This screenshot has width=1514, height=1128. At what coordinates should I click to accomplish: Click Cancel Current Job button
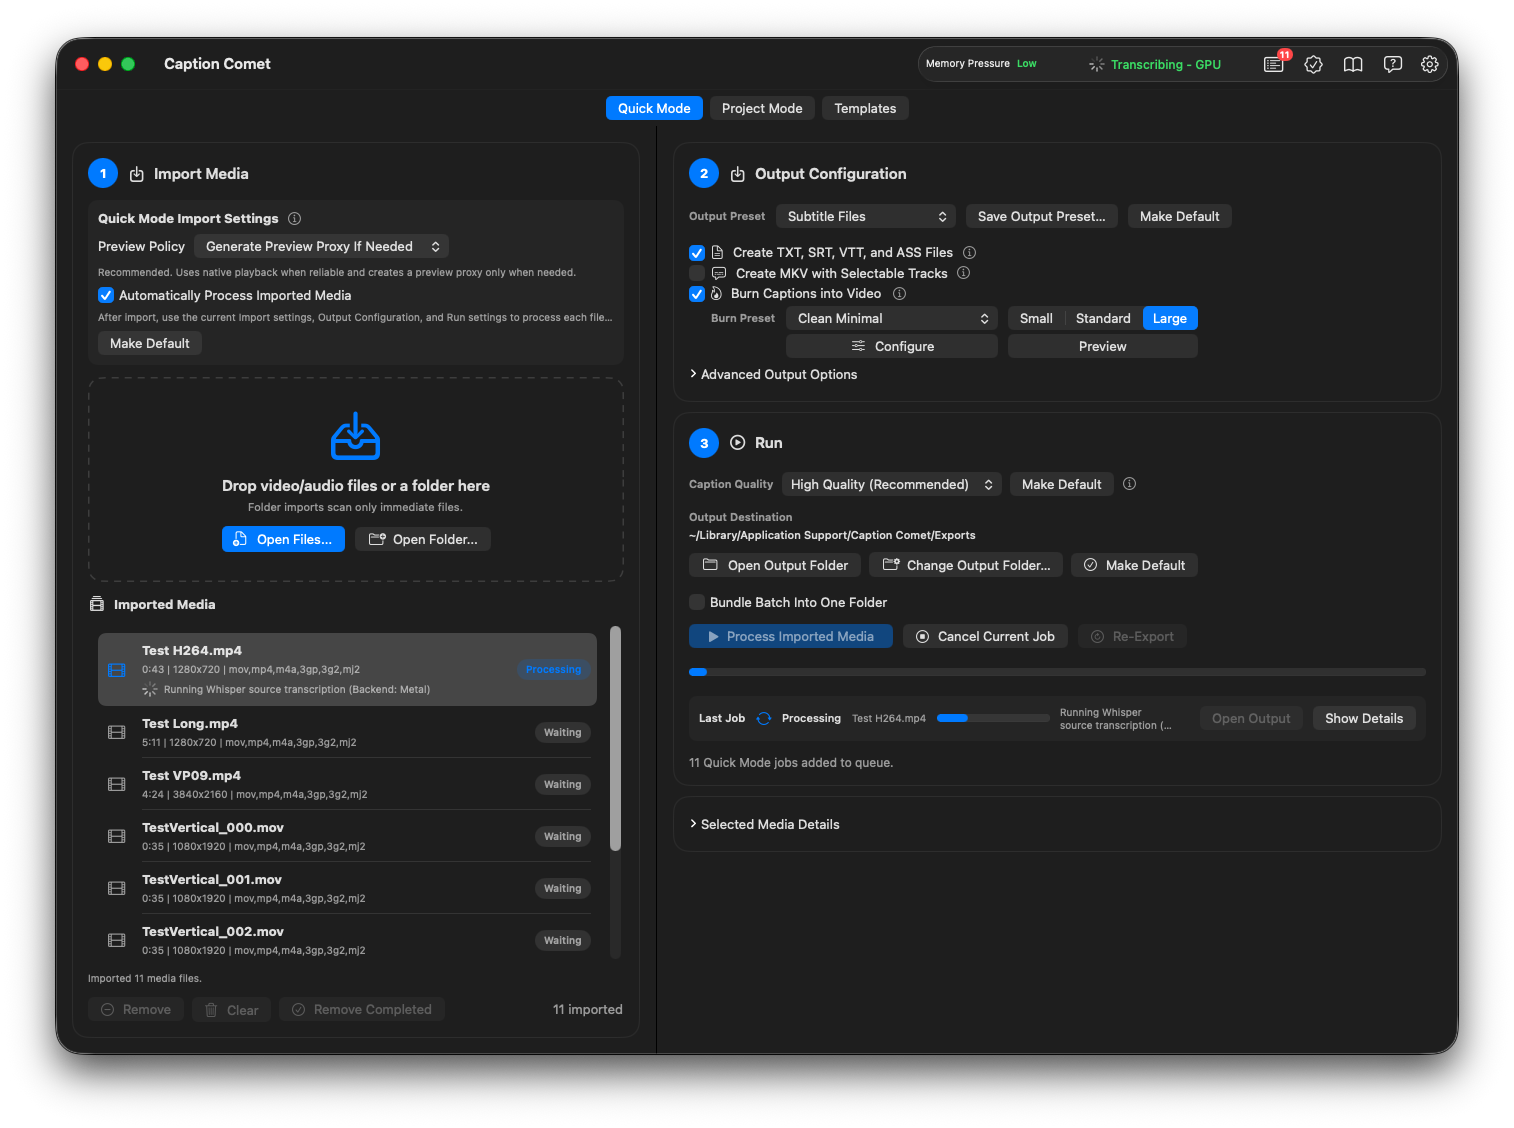(985, 636)
